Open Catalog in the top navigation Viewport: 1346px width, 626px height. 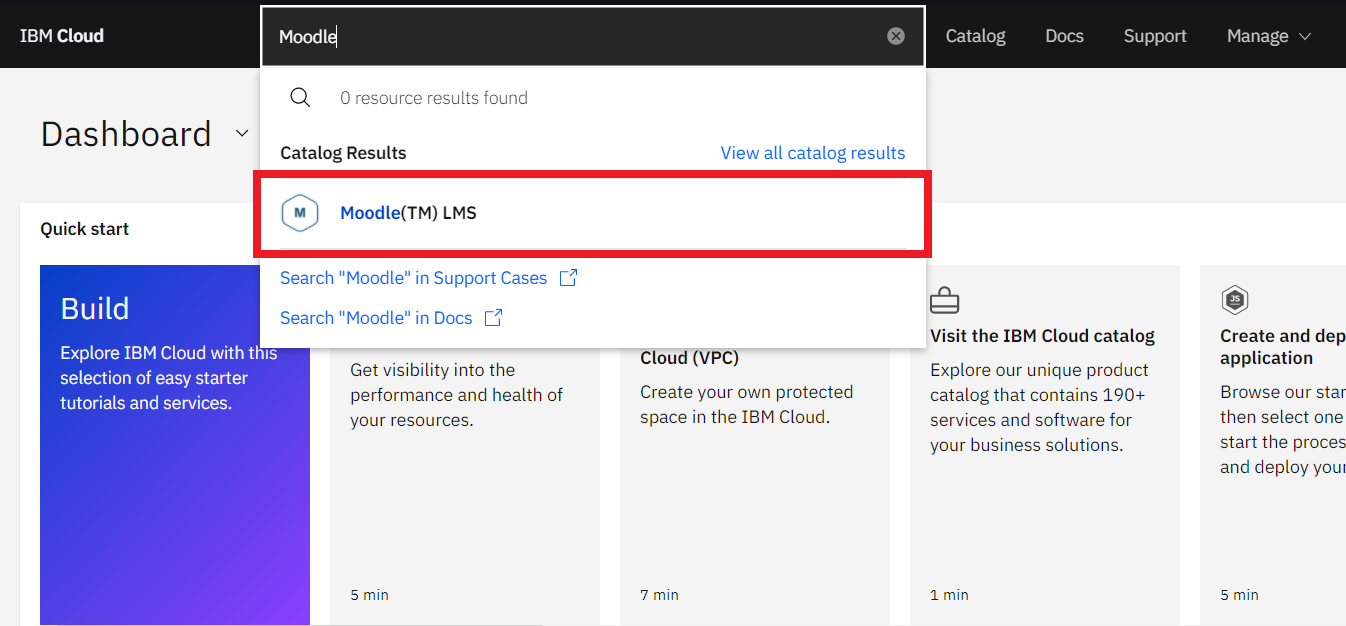click(x=975, y=36)
